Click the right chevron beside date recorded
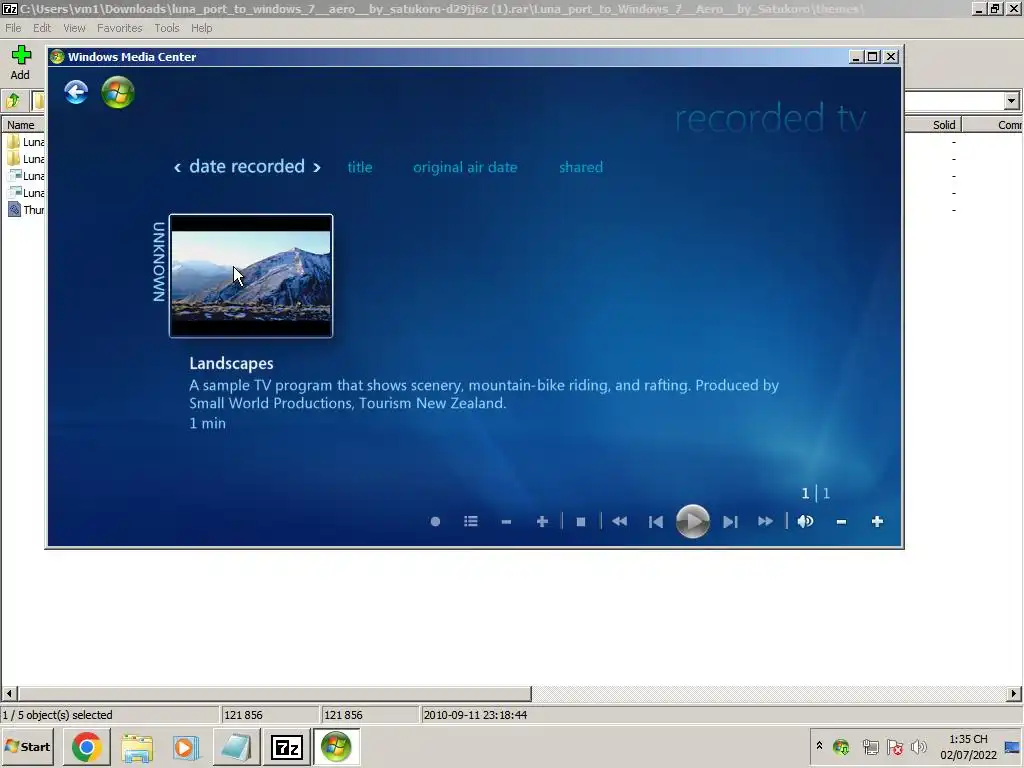 click(x=317, y=168)
